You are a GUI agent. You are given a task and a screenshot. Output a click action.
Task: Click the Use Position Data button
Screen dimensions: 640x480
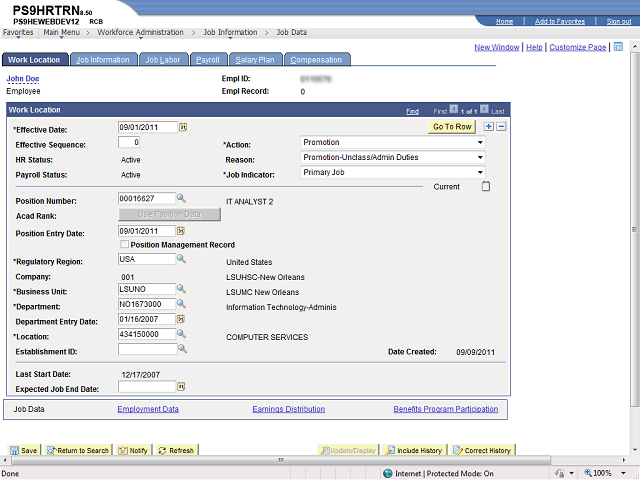[169, 214]
